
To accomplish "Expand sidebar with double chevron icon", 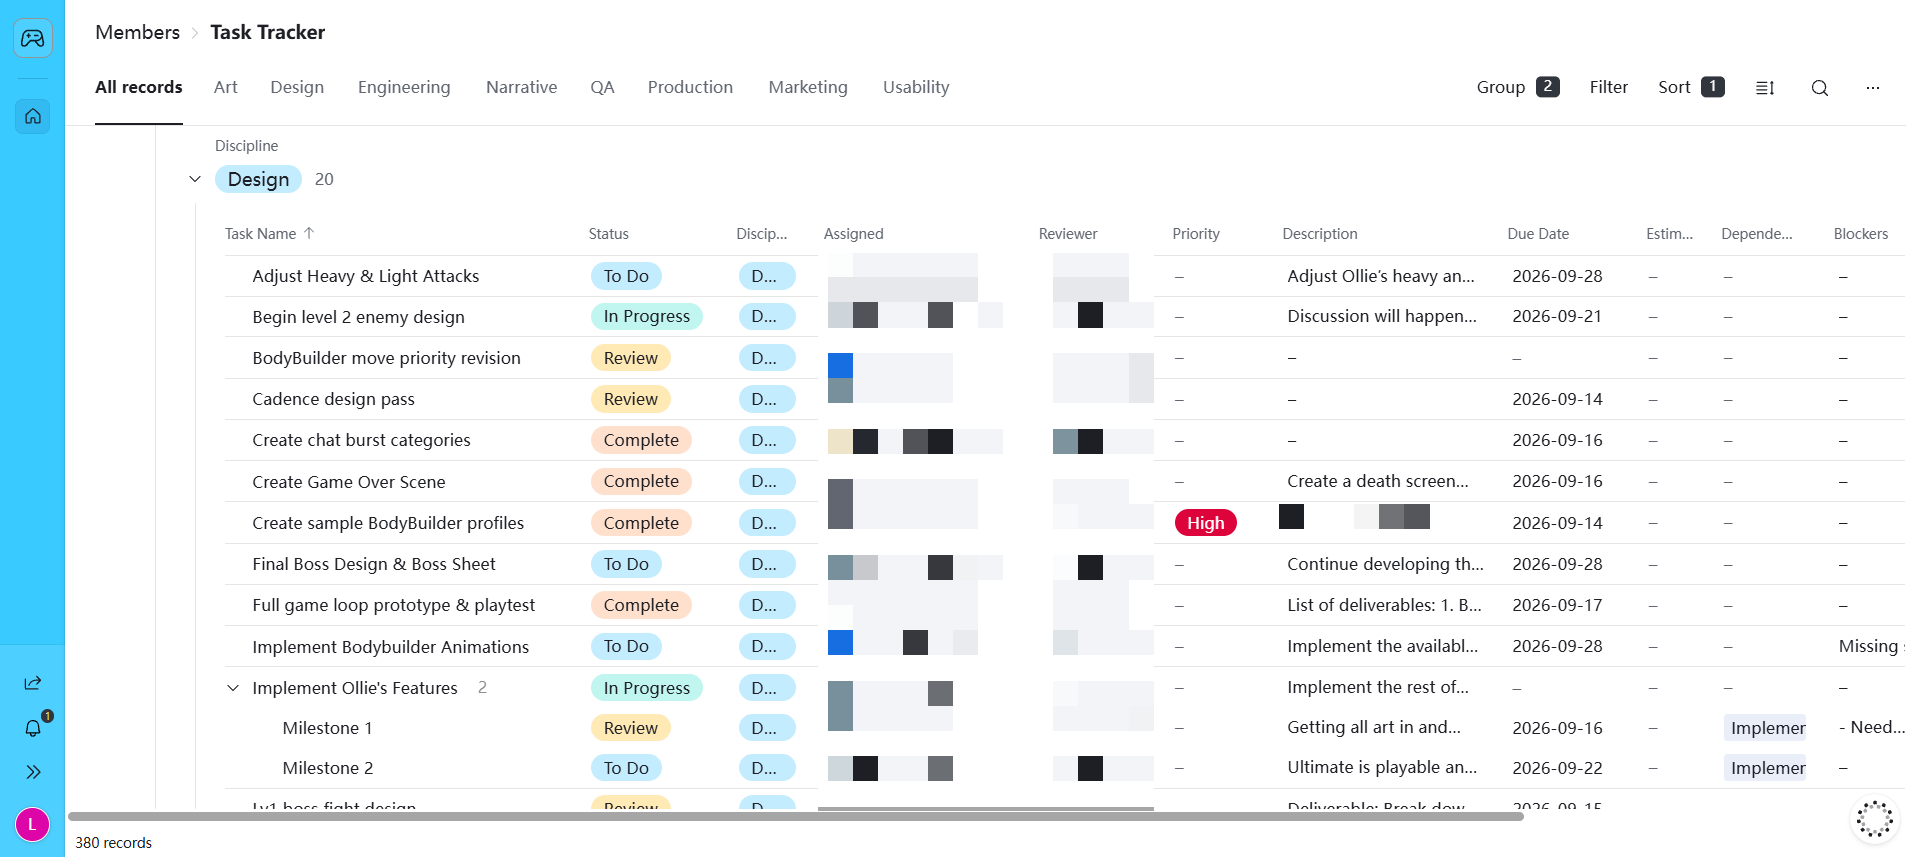I will [33, 772].
